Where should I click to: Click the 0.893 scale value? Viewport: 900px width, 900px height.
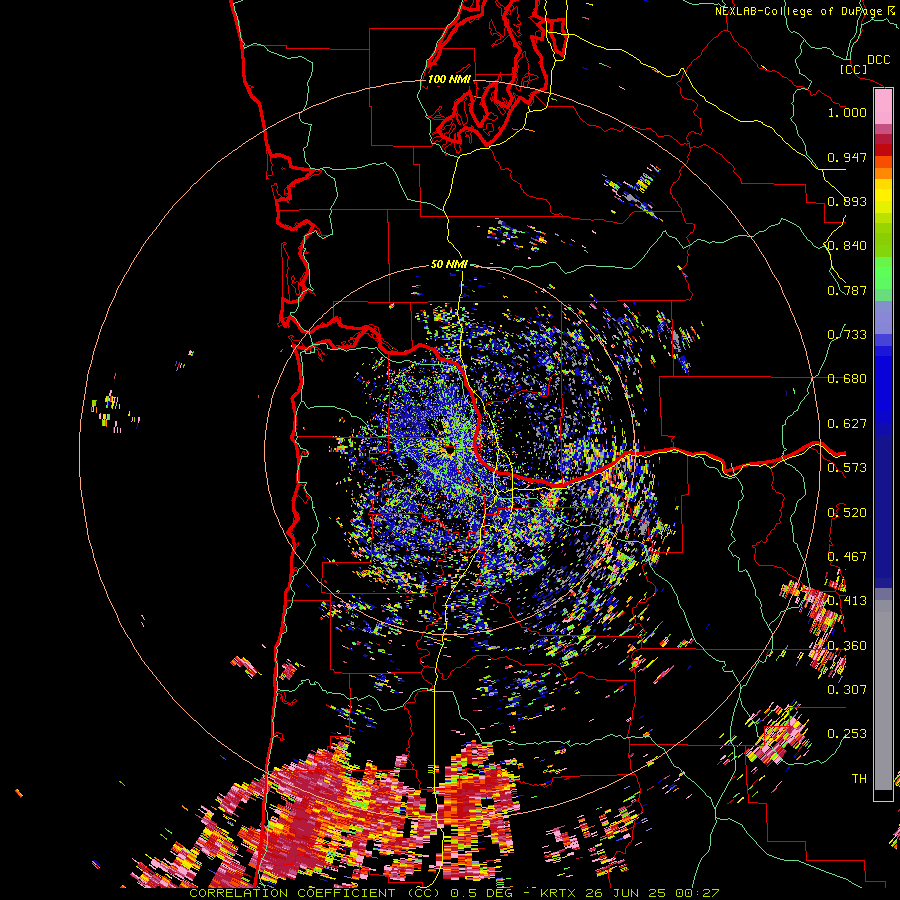tap(847, 201)
